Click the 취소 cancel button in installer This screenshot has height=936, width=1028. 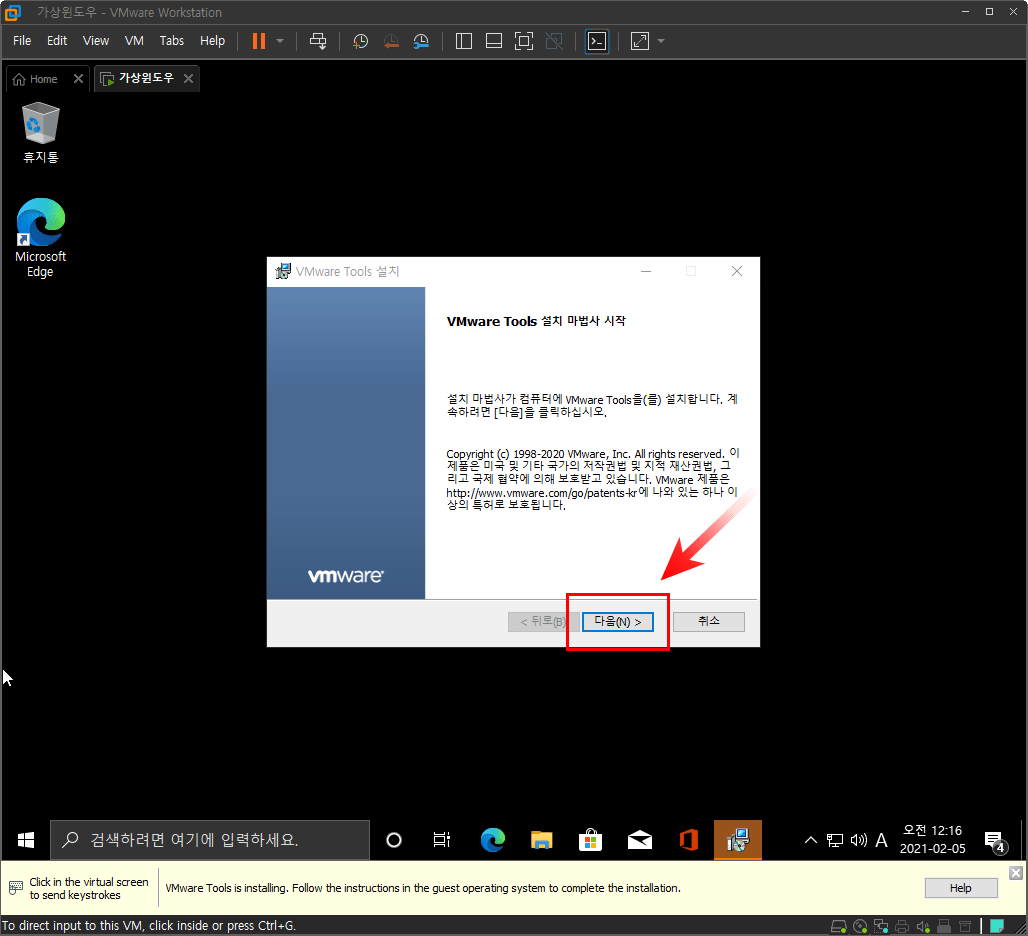[709, 621]
